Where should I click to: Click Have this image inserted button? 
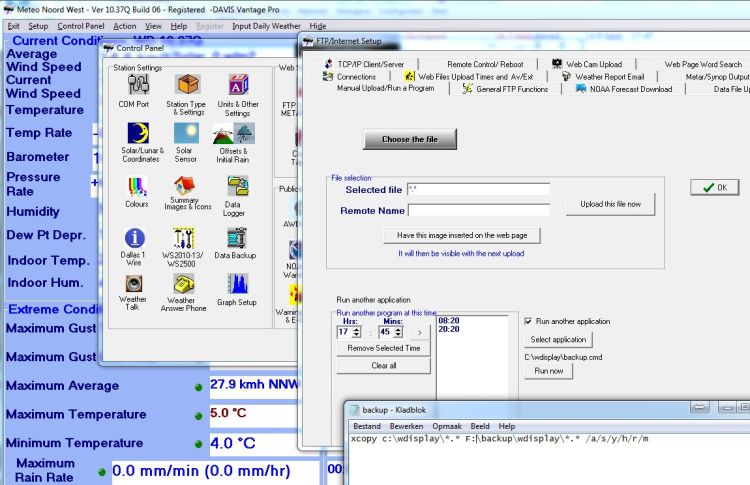[x=462, y=235]
